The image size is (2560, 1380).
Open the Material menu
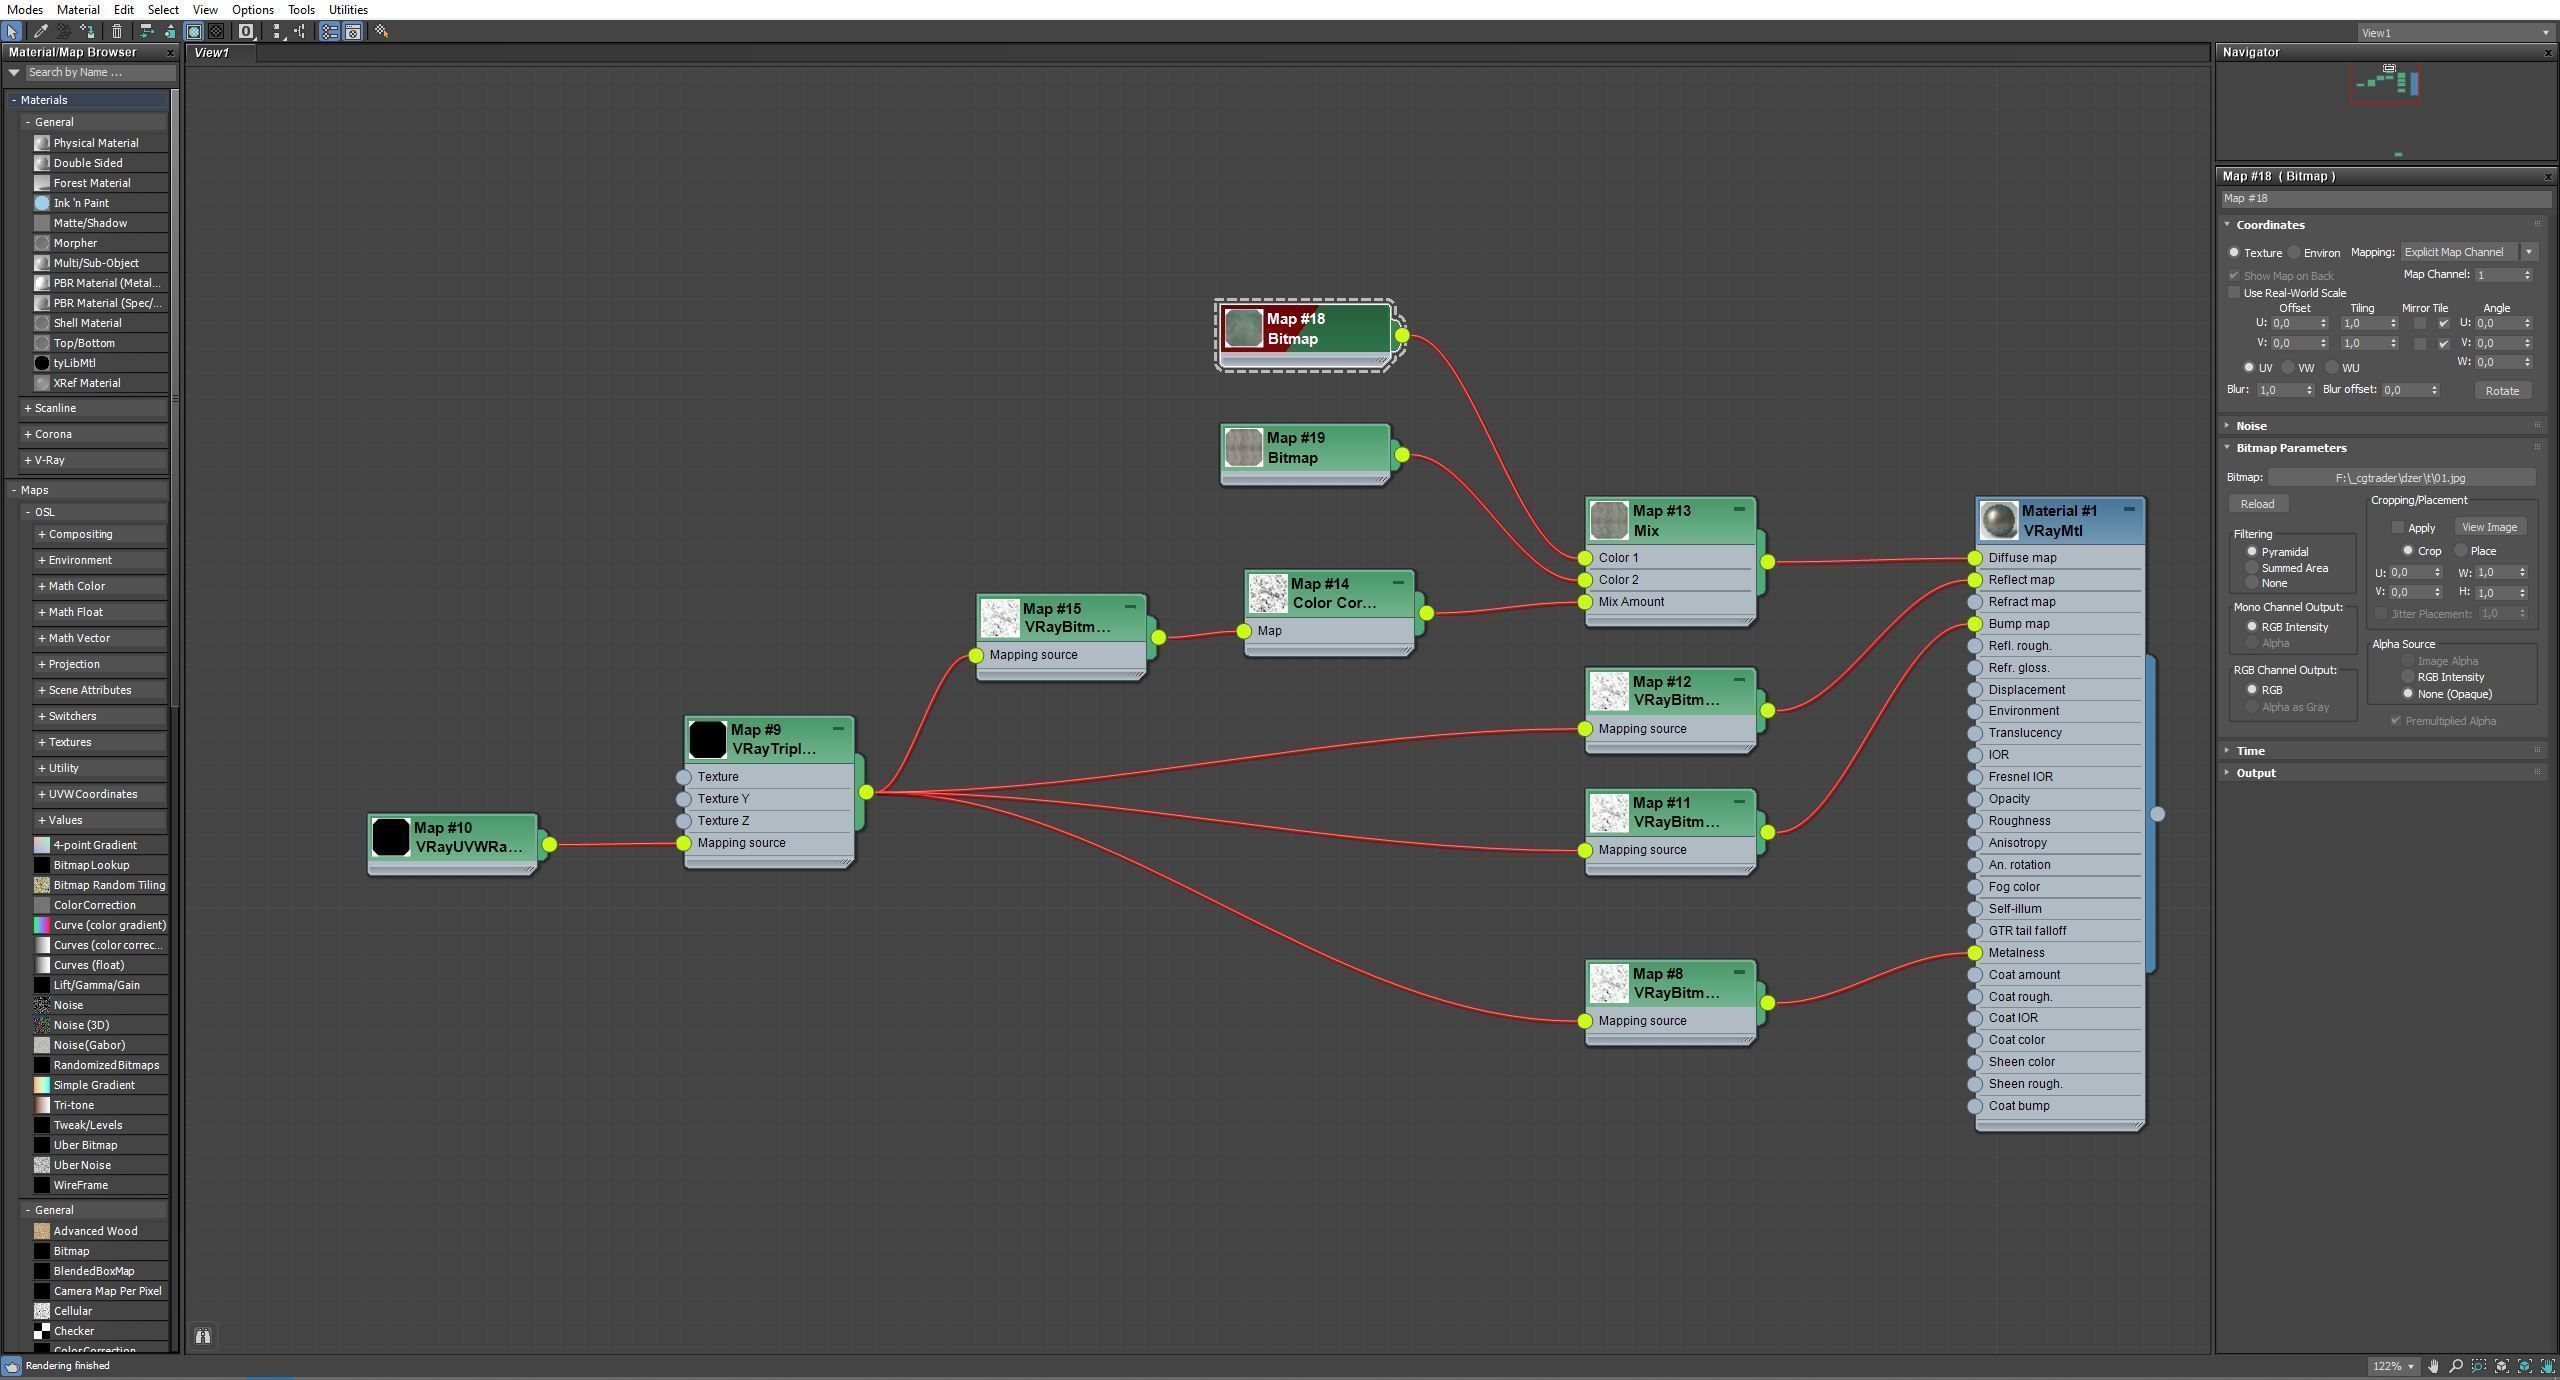77,9
